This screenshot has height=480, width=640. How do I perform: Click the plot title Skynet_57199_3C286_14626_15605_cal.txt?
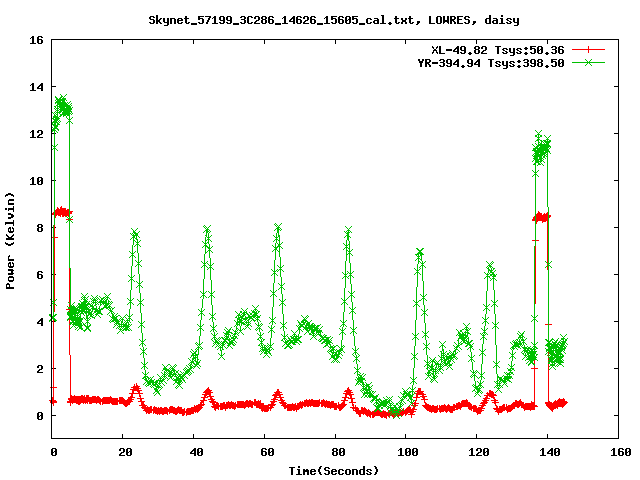[x=284, y=20]
